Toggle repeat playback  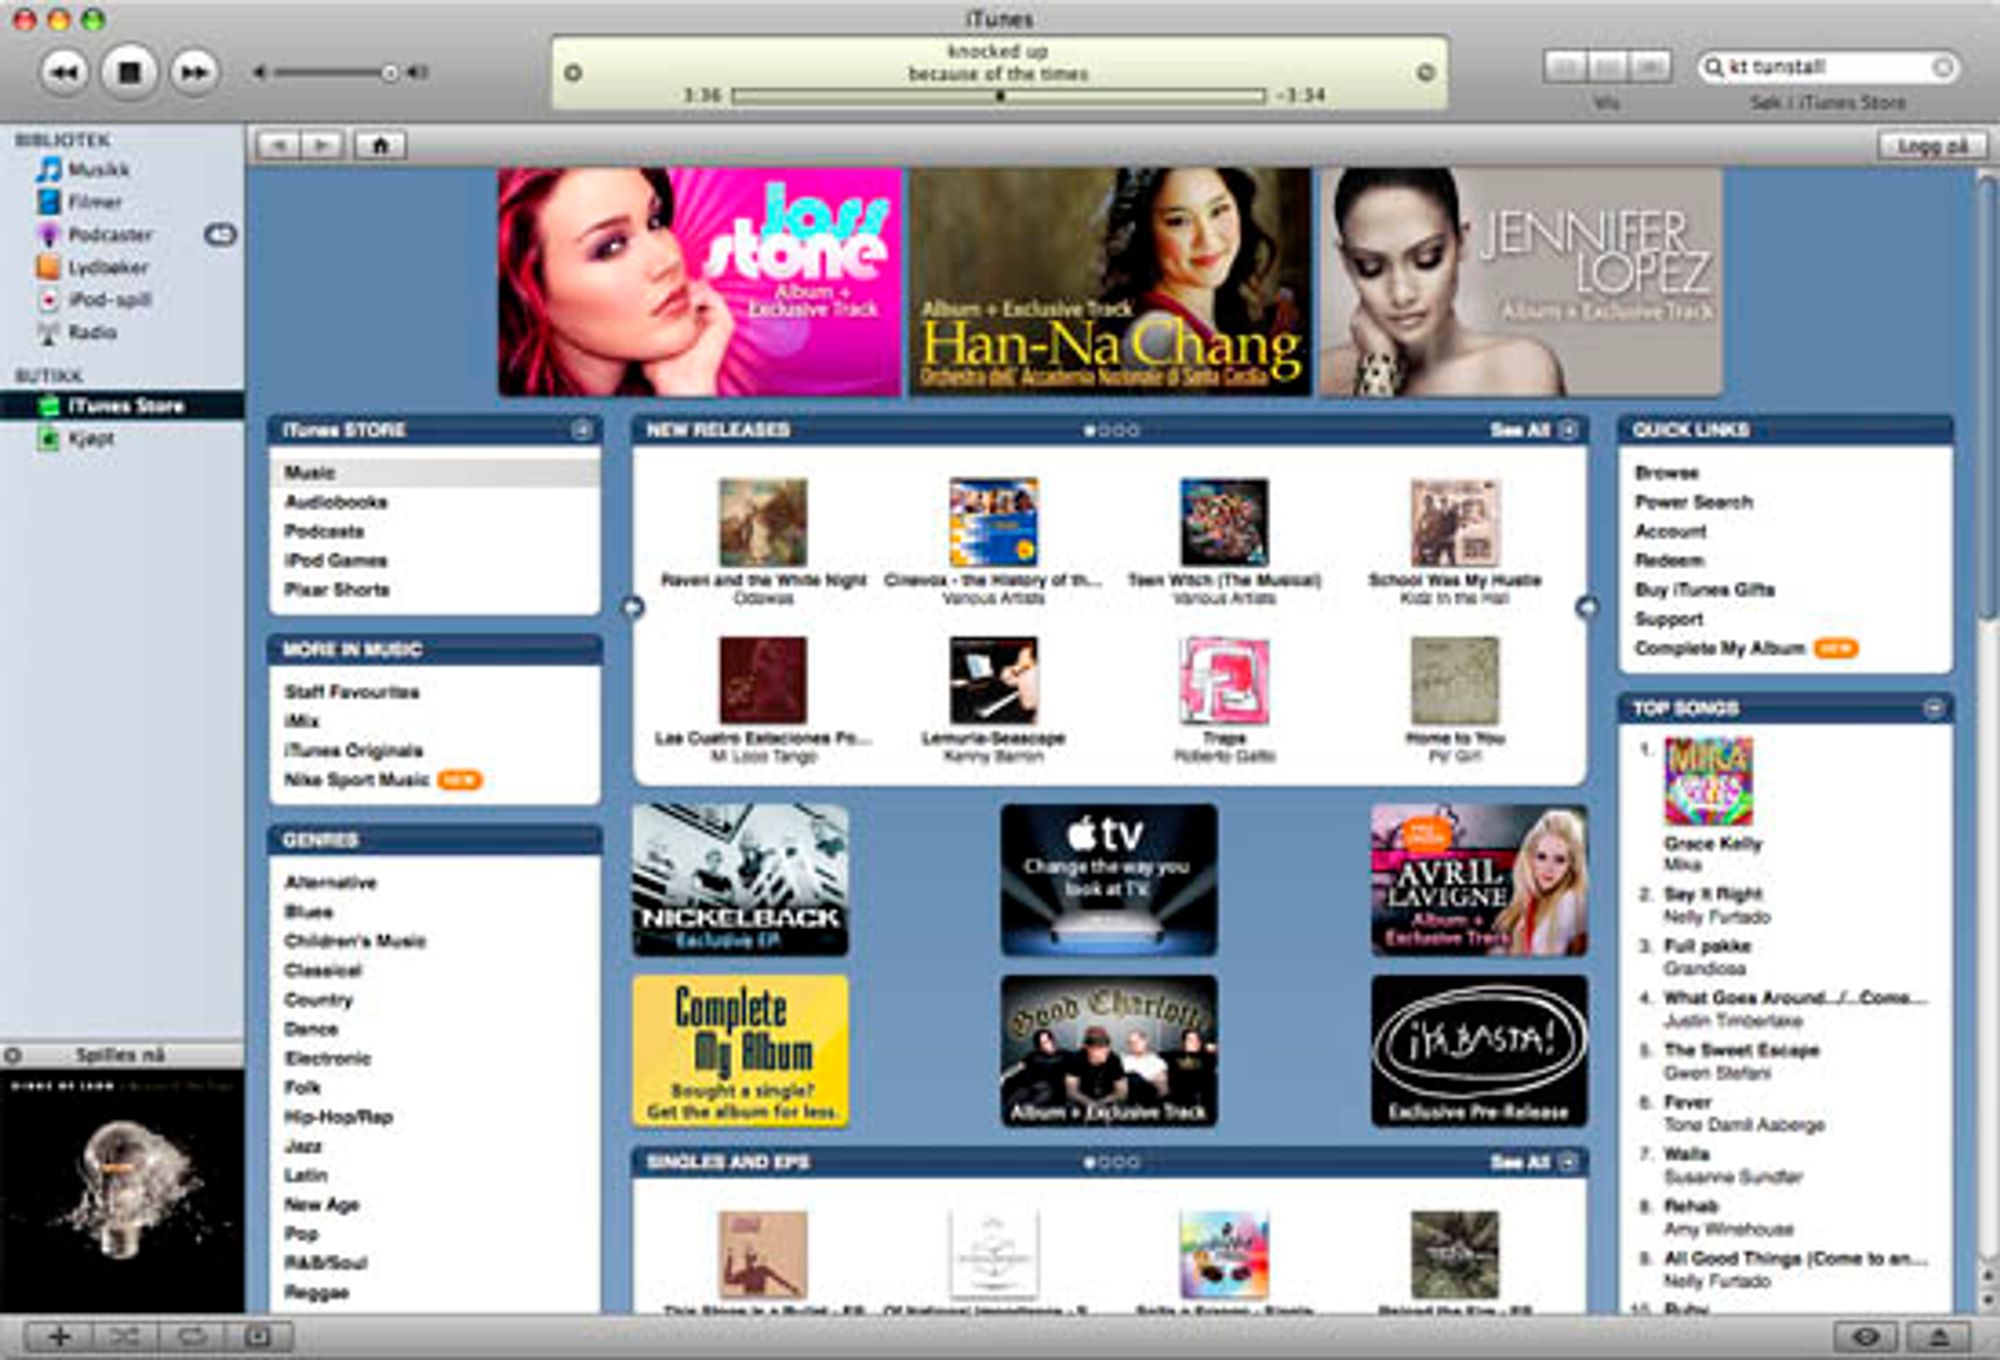[192, 1336]
